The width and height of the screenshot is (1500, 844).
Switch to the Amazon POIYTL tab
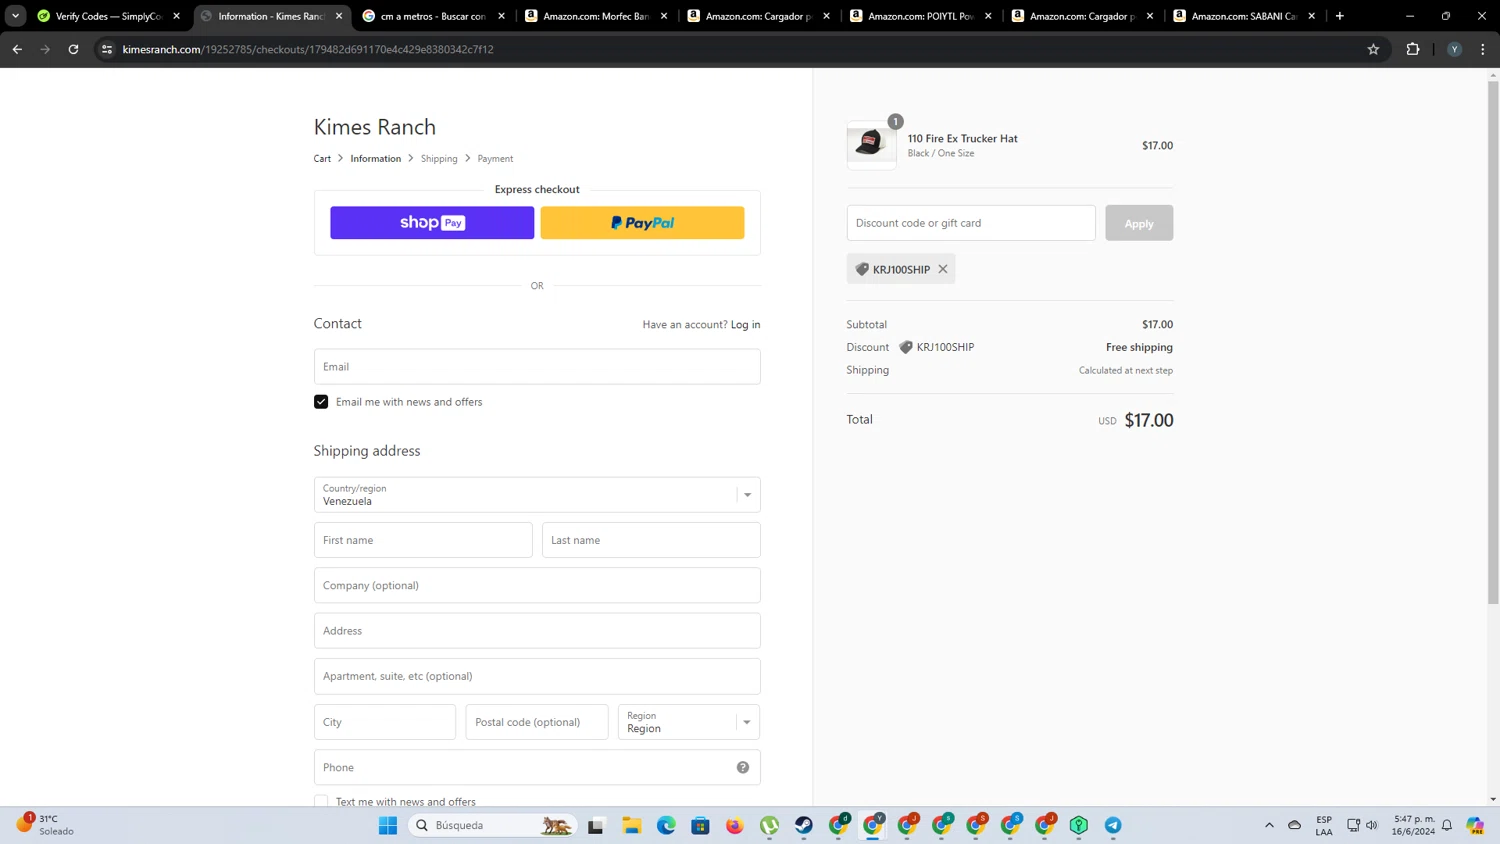tap(921, 16)
